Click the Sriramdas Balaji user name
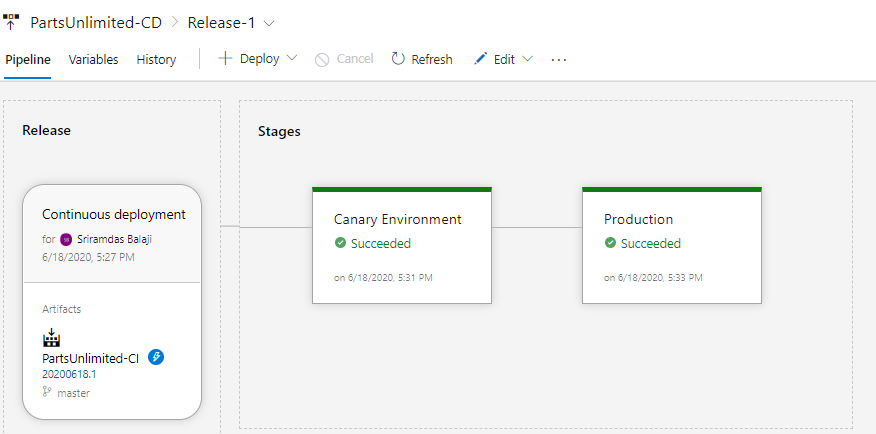 [x=115, y=239]
